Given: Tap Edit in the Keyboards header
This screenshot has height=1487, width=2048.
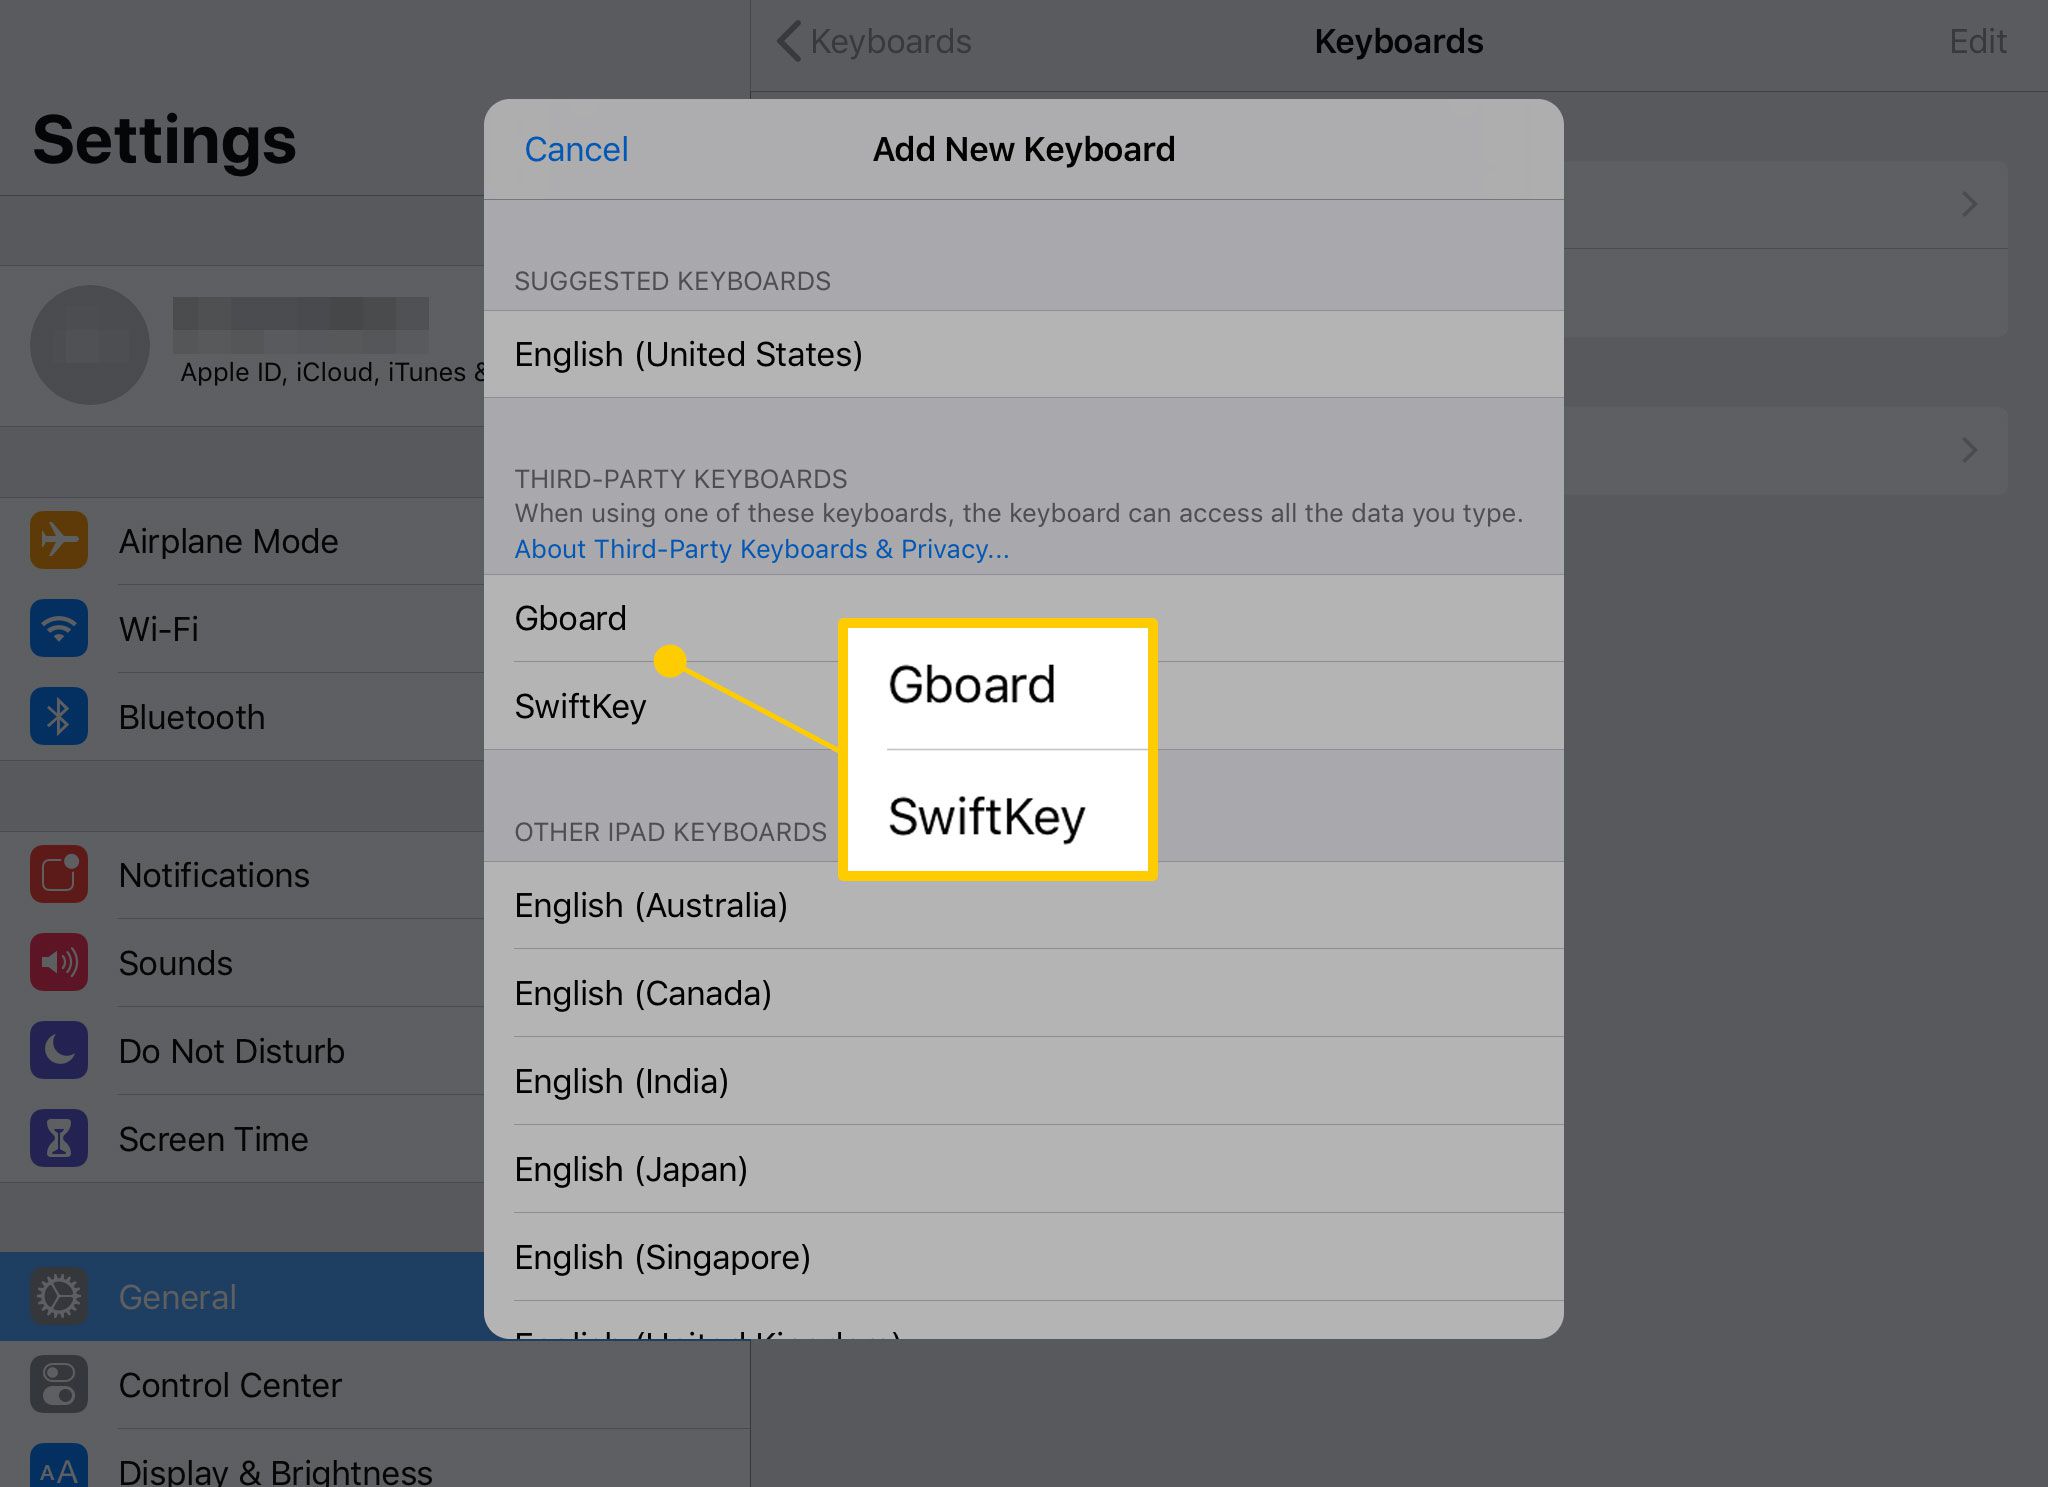Looking at the screenshot, I should (x=1977, y=41).
